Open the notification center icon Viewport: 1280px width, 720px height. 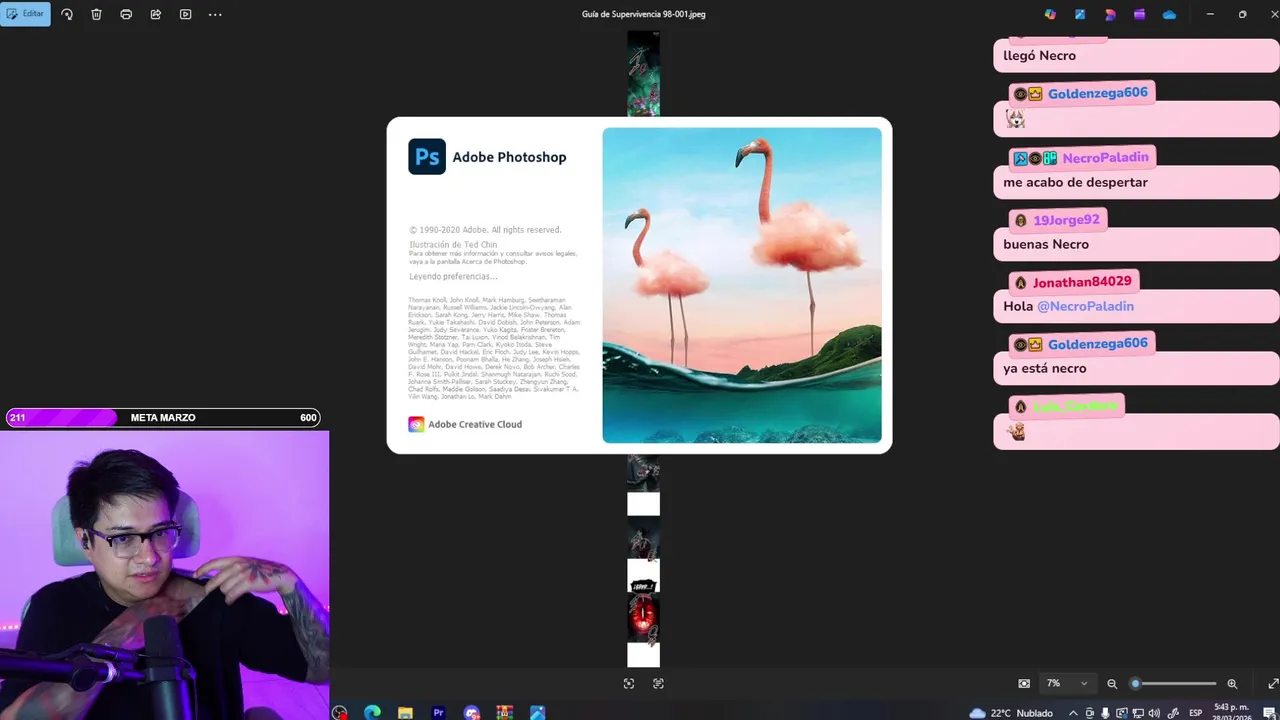[x=1268, y=713]
